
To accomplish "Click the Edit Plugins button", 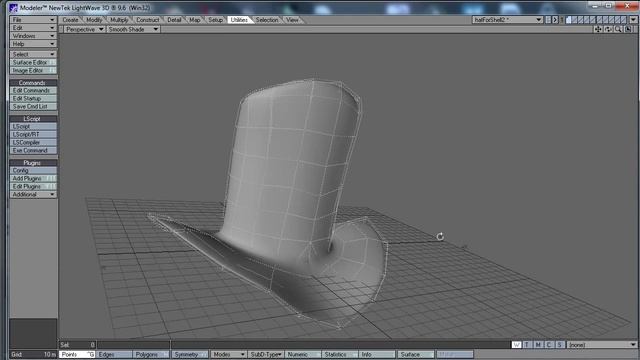I will tap(33, 187).
